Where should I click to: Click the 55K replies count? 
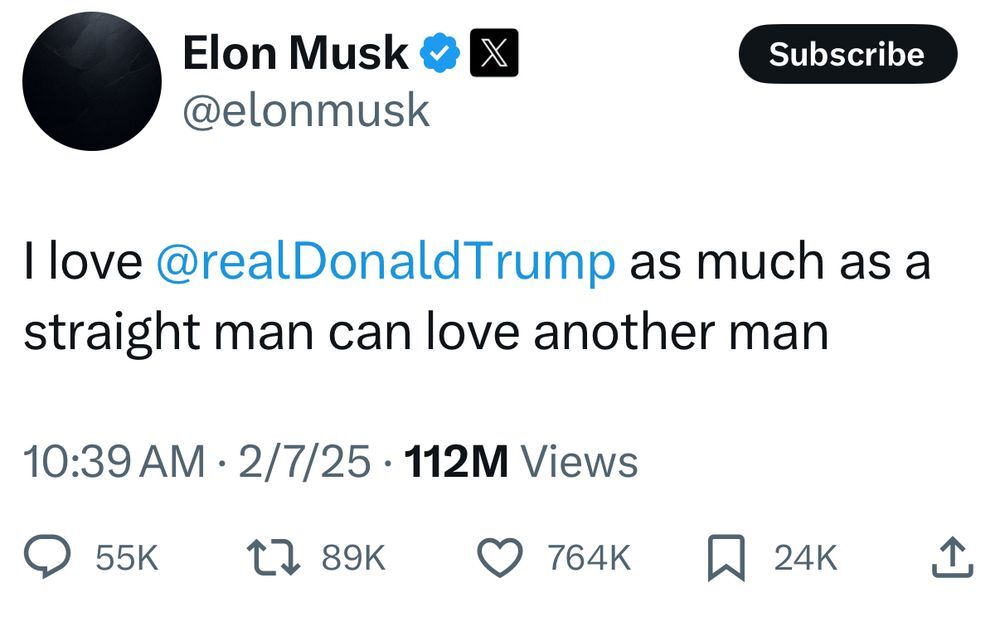pyautogui.click(x=126, y=558)
